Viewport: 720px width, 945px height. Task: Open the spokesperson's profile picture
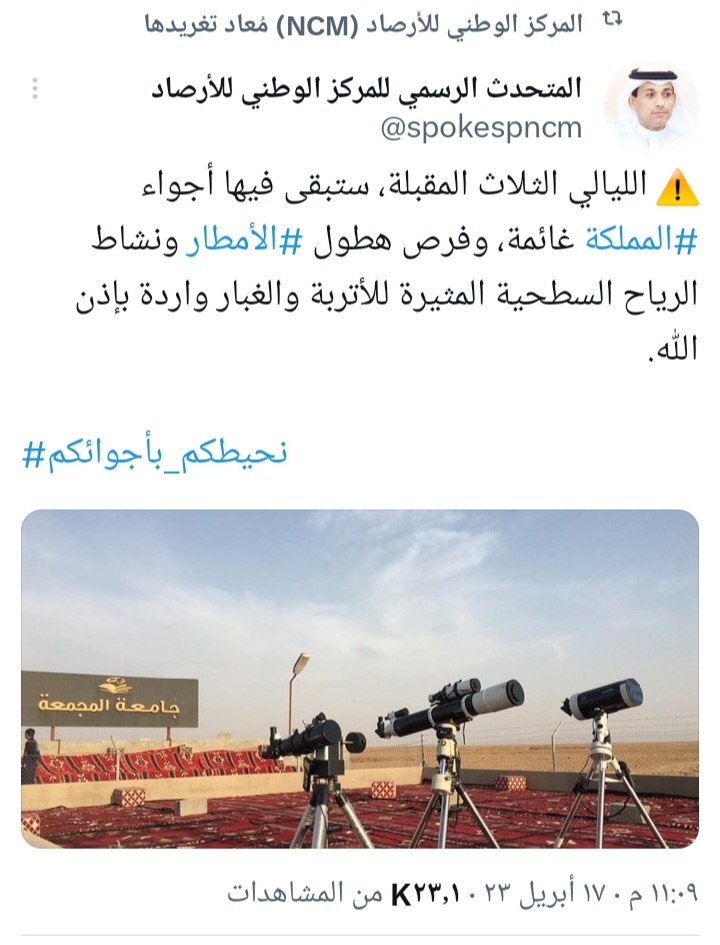(651, 108)
